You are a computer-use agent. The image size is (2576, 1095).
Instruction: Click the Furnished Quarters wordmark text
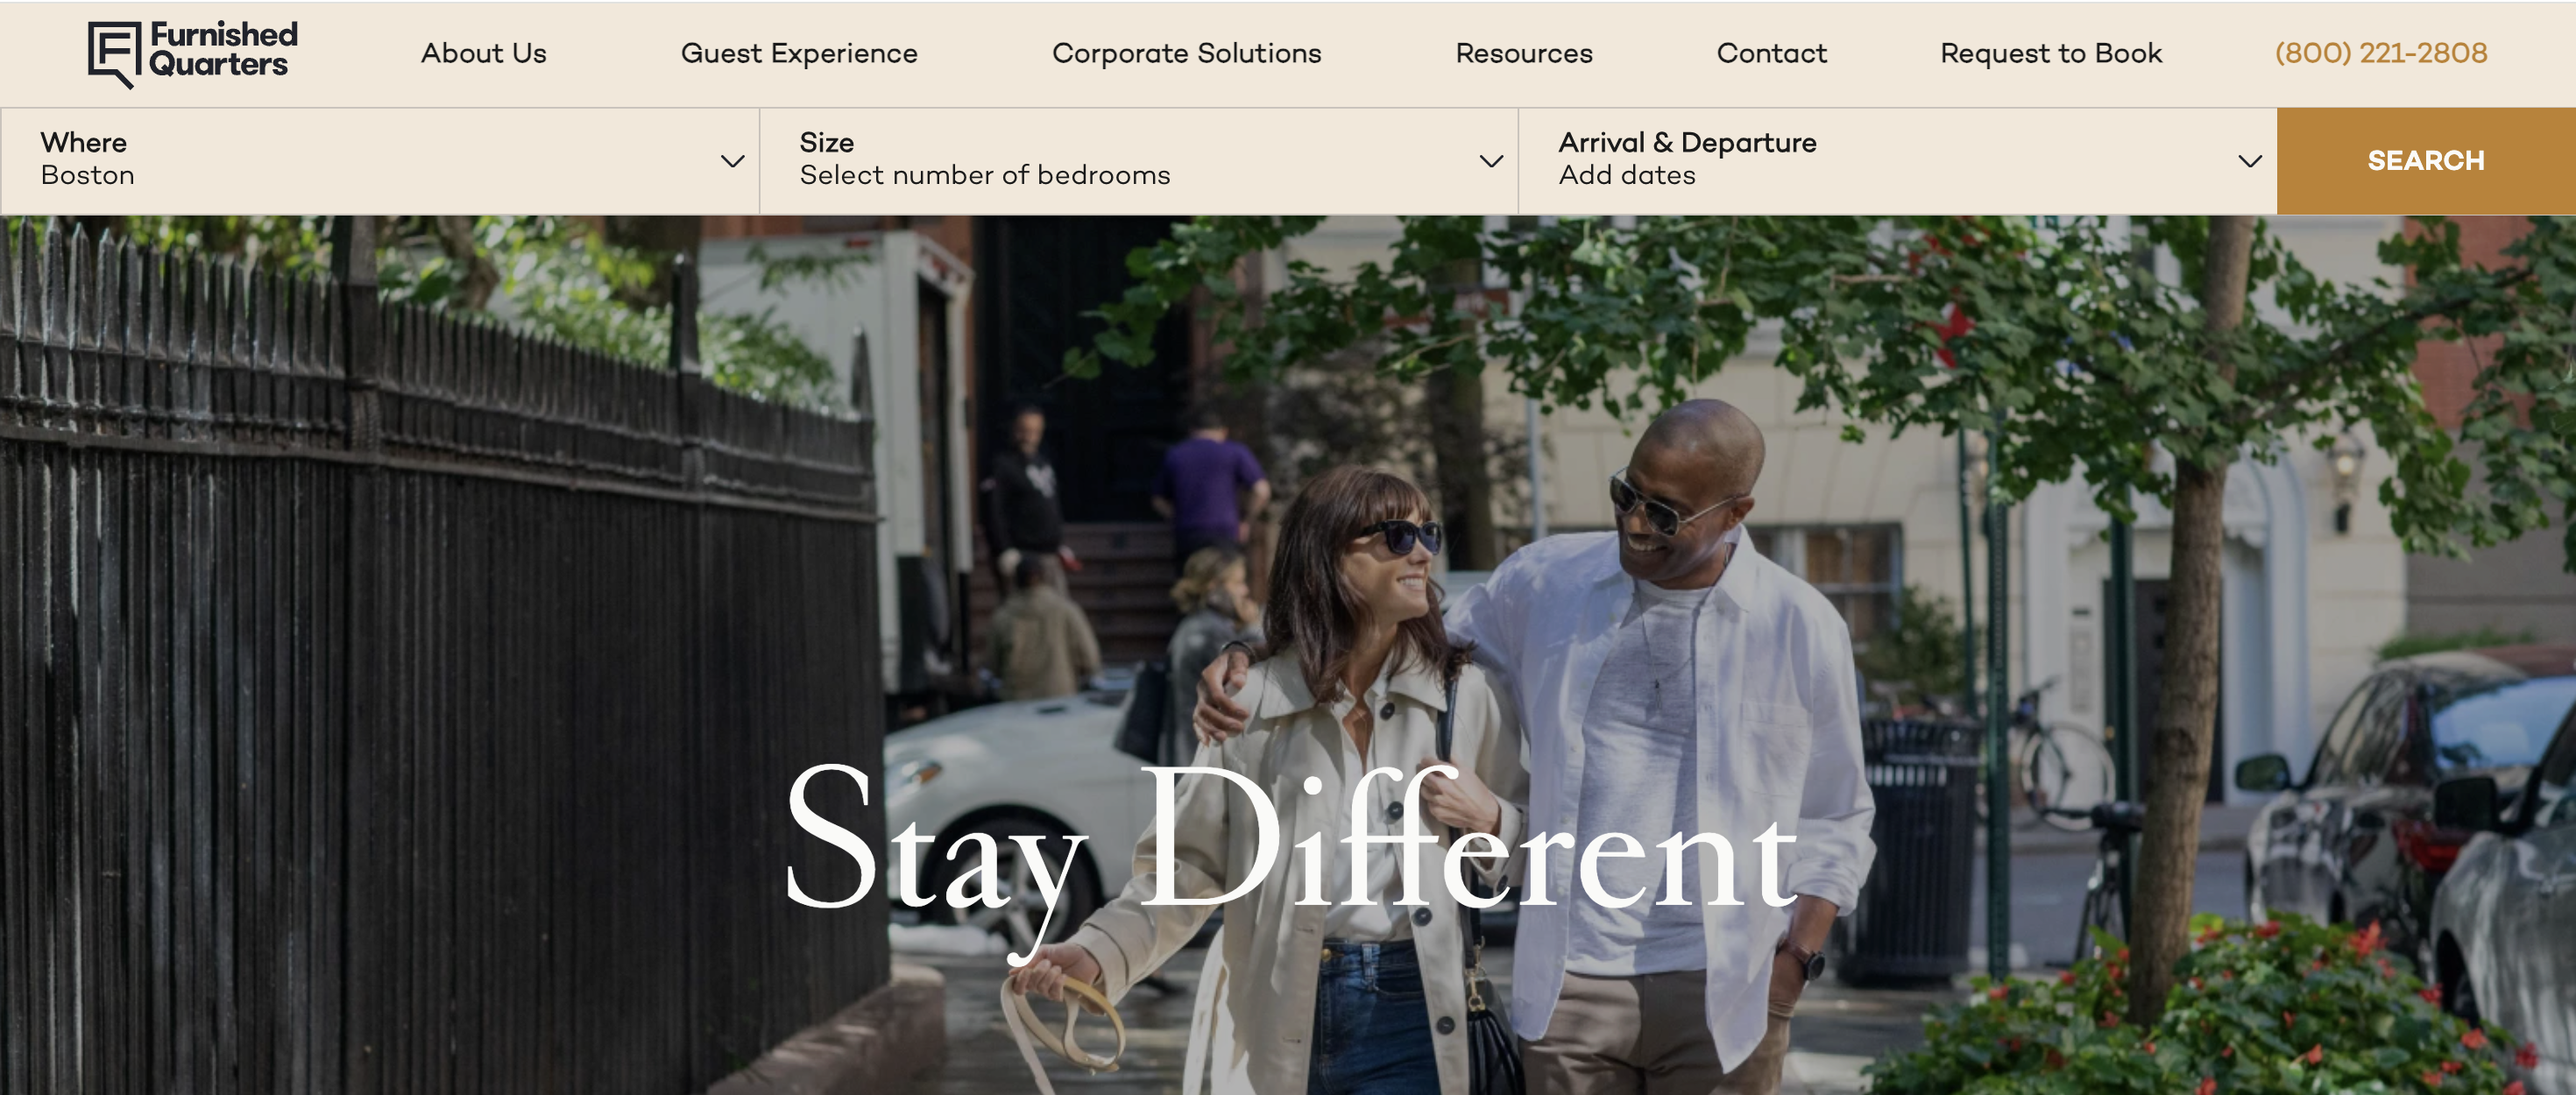[x=223, y=49]
